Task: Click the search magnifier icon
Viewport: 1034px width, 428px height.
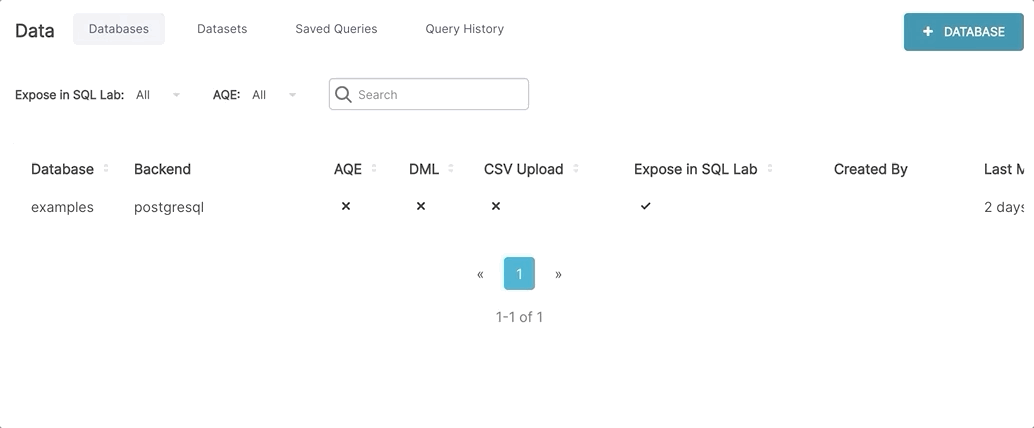Action: click(343, 94)
